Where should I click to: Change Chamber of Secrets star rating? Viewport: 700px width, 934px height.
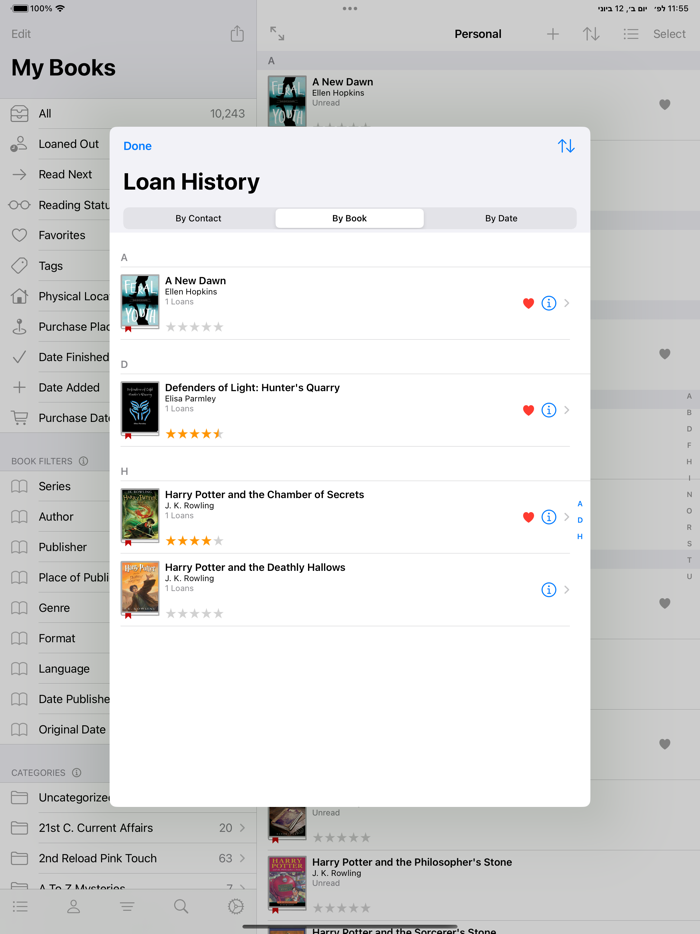click(x=194, y=541)
